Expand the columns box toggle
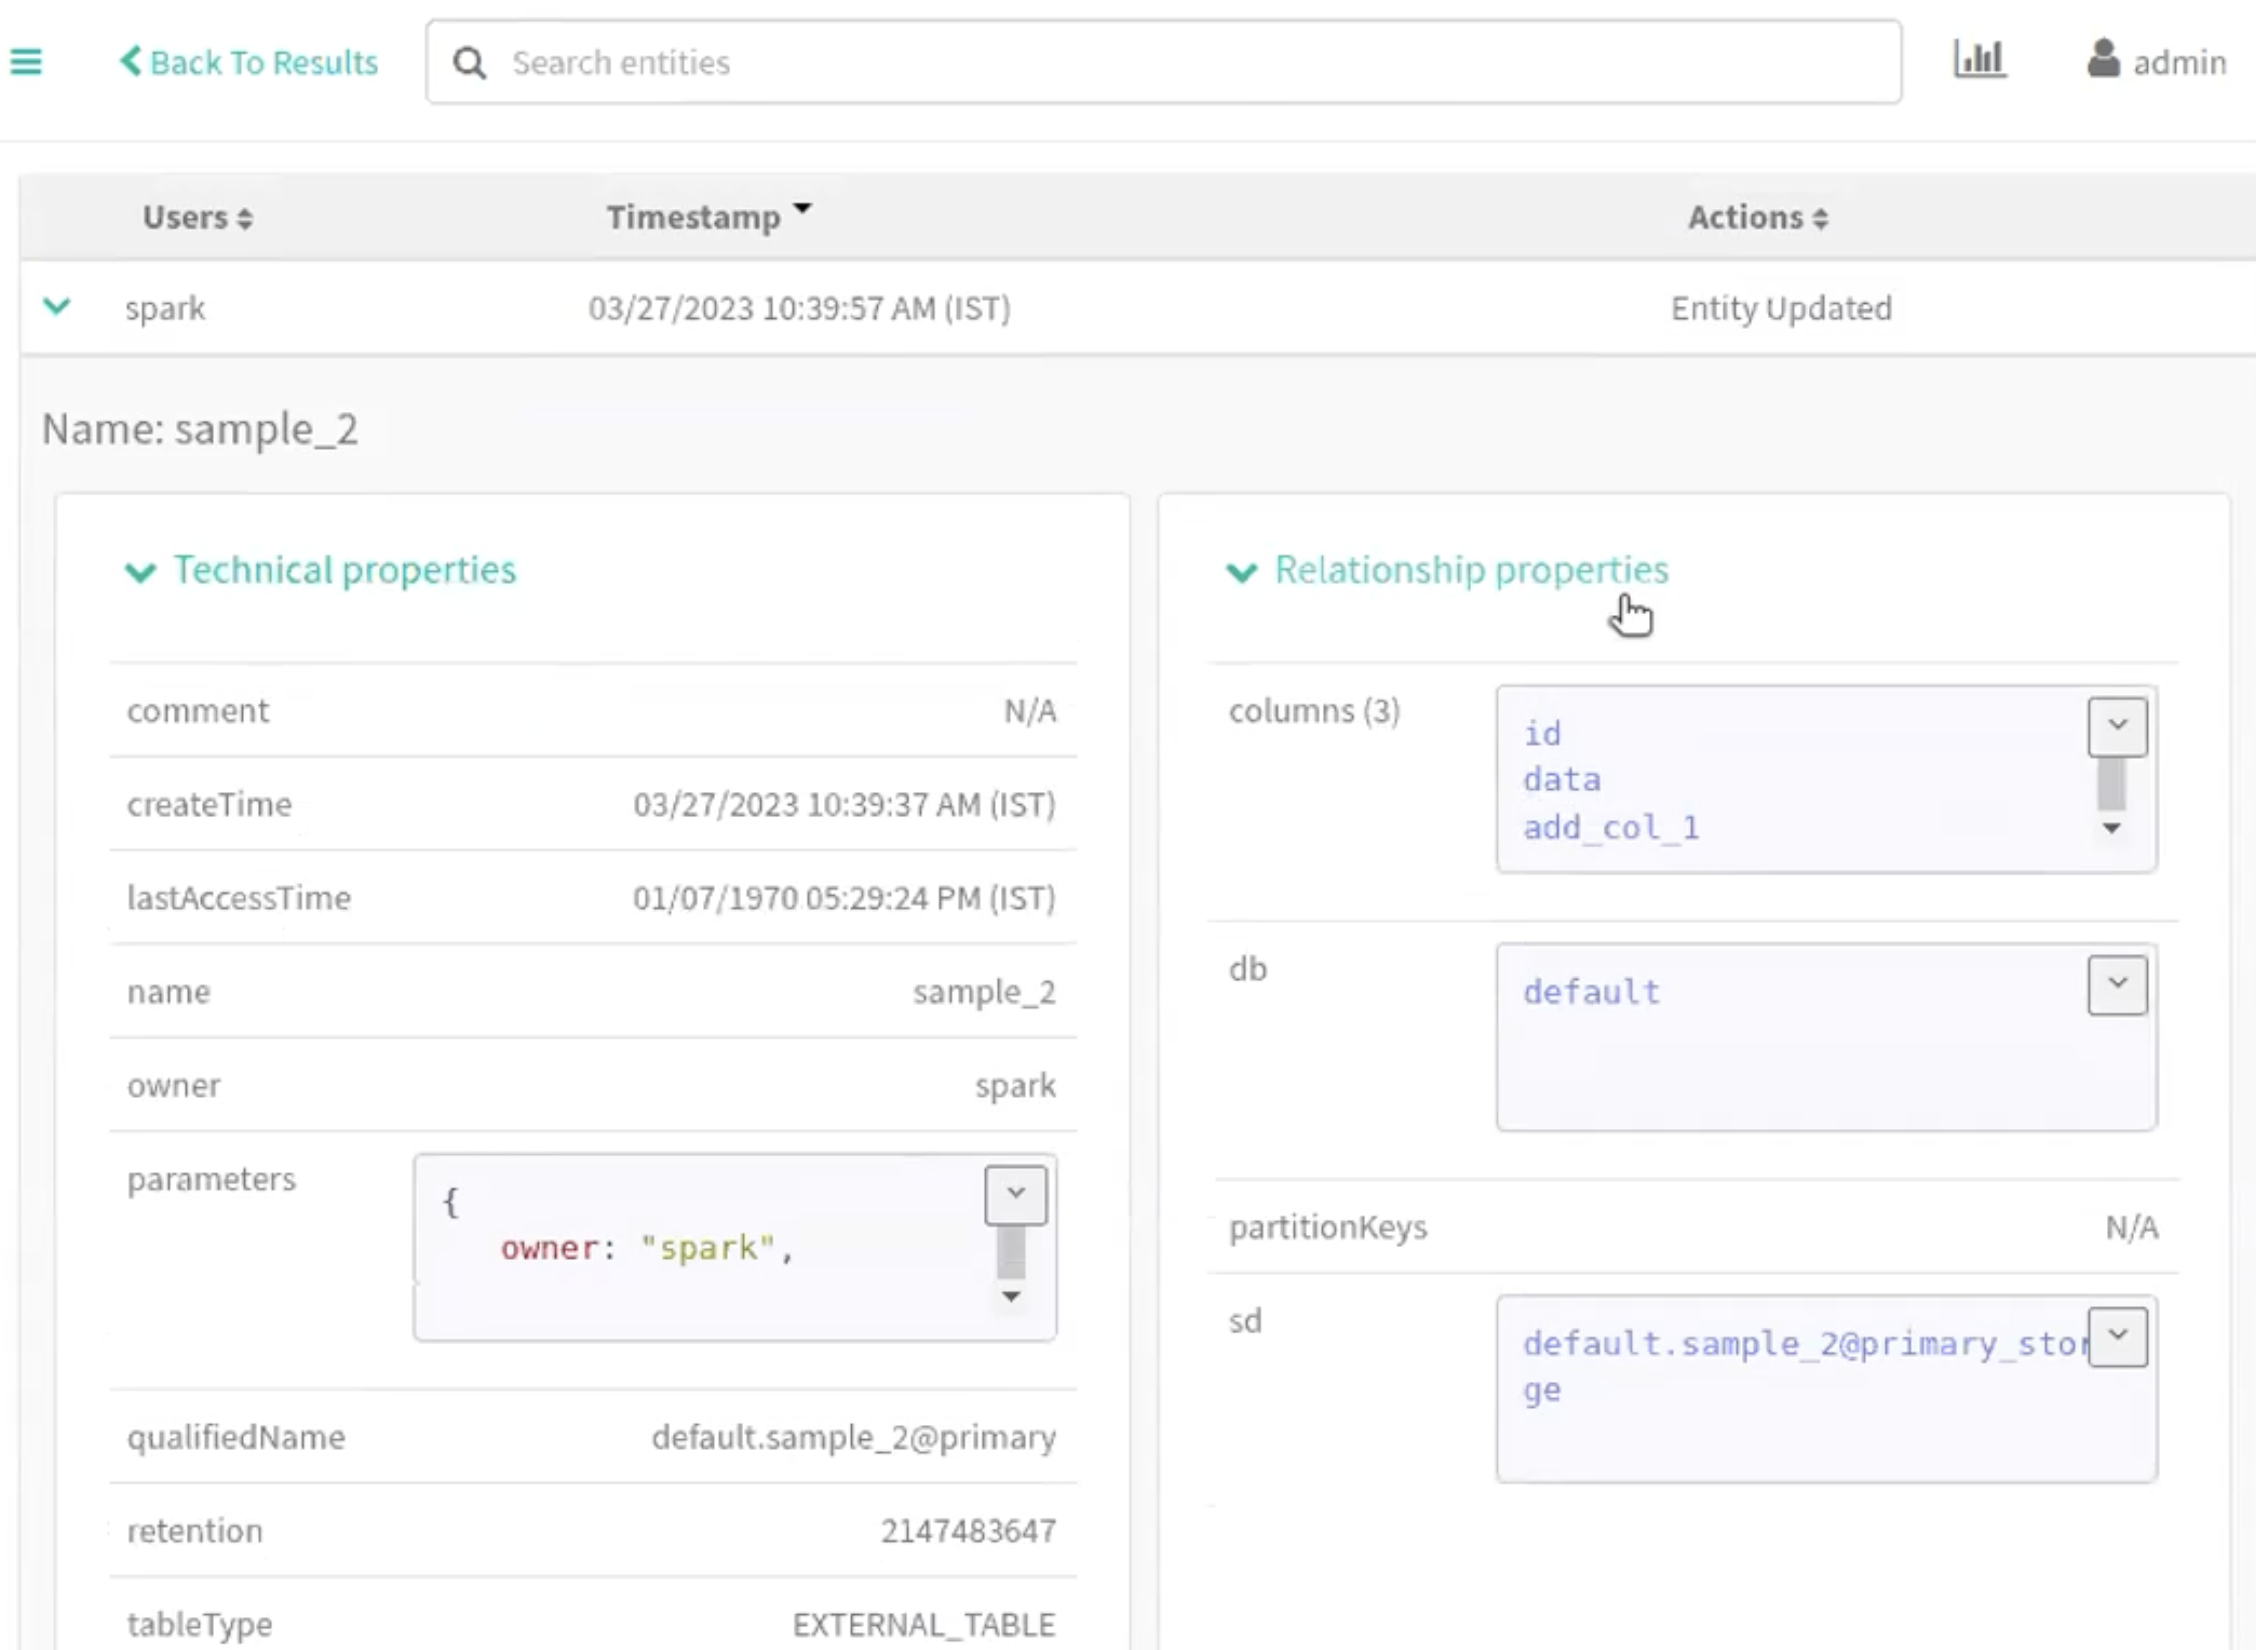The width and height of the screenshot is (2256, 1650). [2116, 726]
